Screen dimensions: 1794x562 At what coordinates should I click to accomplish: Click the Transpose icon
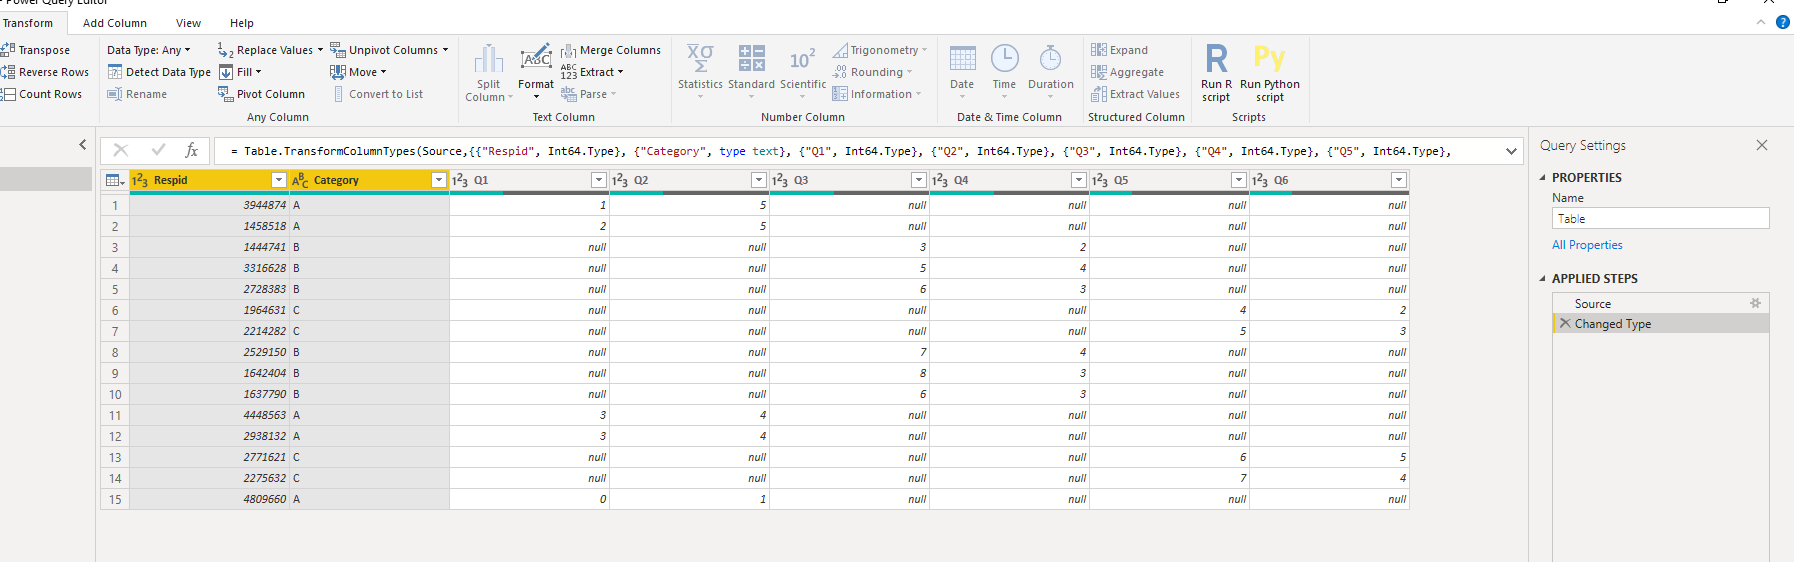8,49
